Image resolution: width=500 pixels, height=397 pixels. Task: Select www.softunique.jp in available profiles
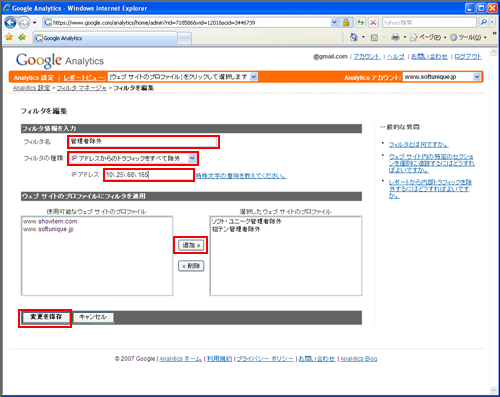click(48, 229)
